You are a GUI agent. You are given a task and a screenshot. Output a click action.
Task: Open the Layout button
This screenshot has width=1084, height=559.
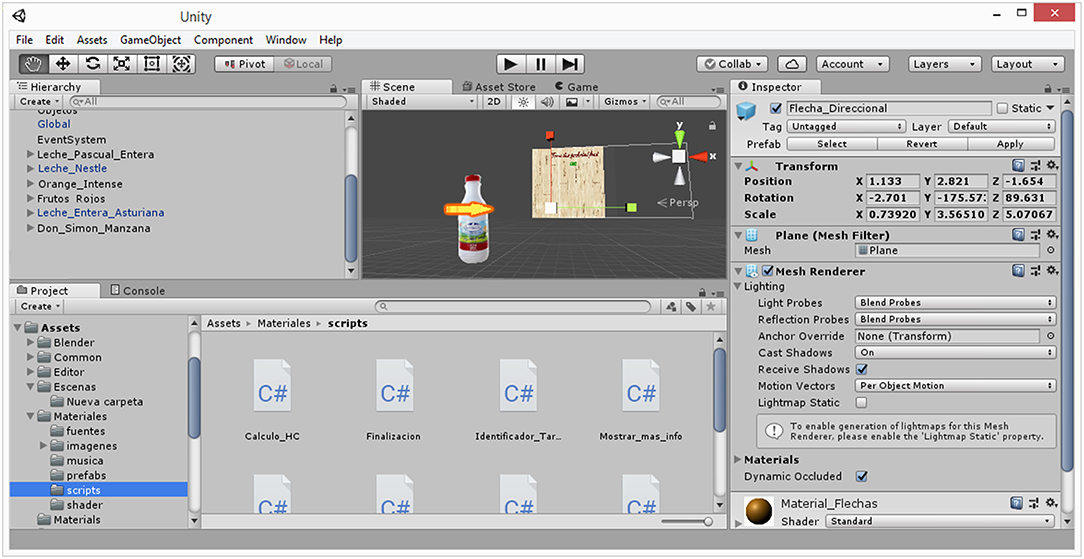coord(1027,64)
